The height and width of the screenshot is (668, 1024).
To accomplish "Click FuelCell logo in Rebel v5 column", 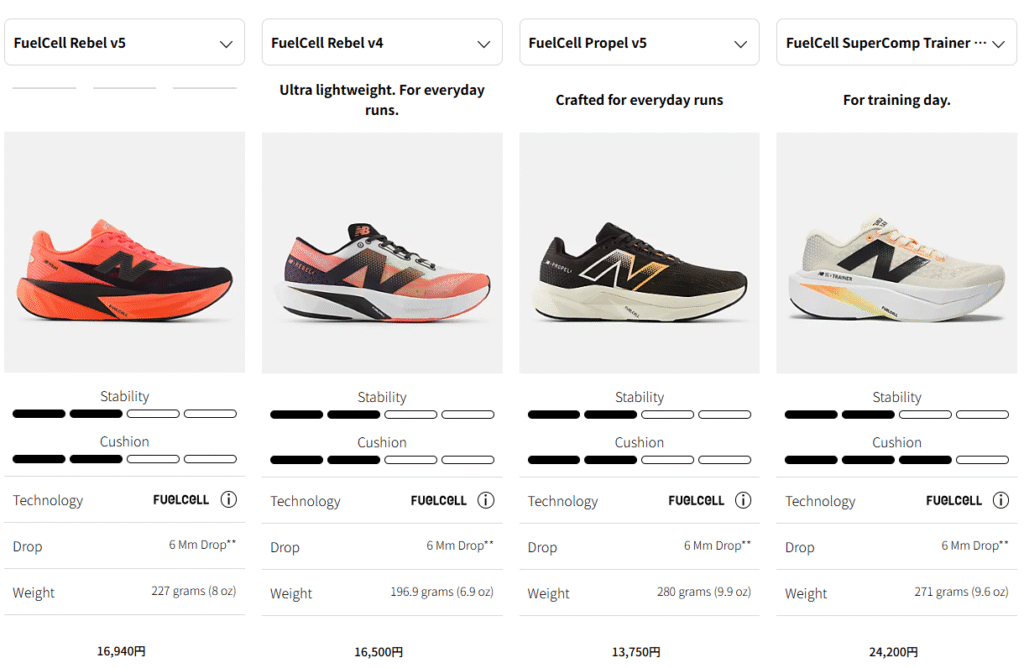I will tap(181, 499).
